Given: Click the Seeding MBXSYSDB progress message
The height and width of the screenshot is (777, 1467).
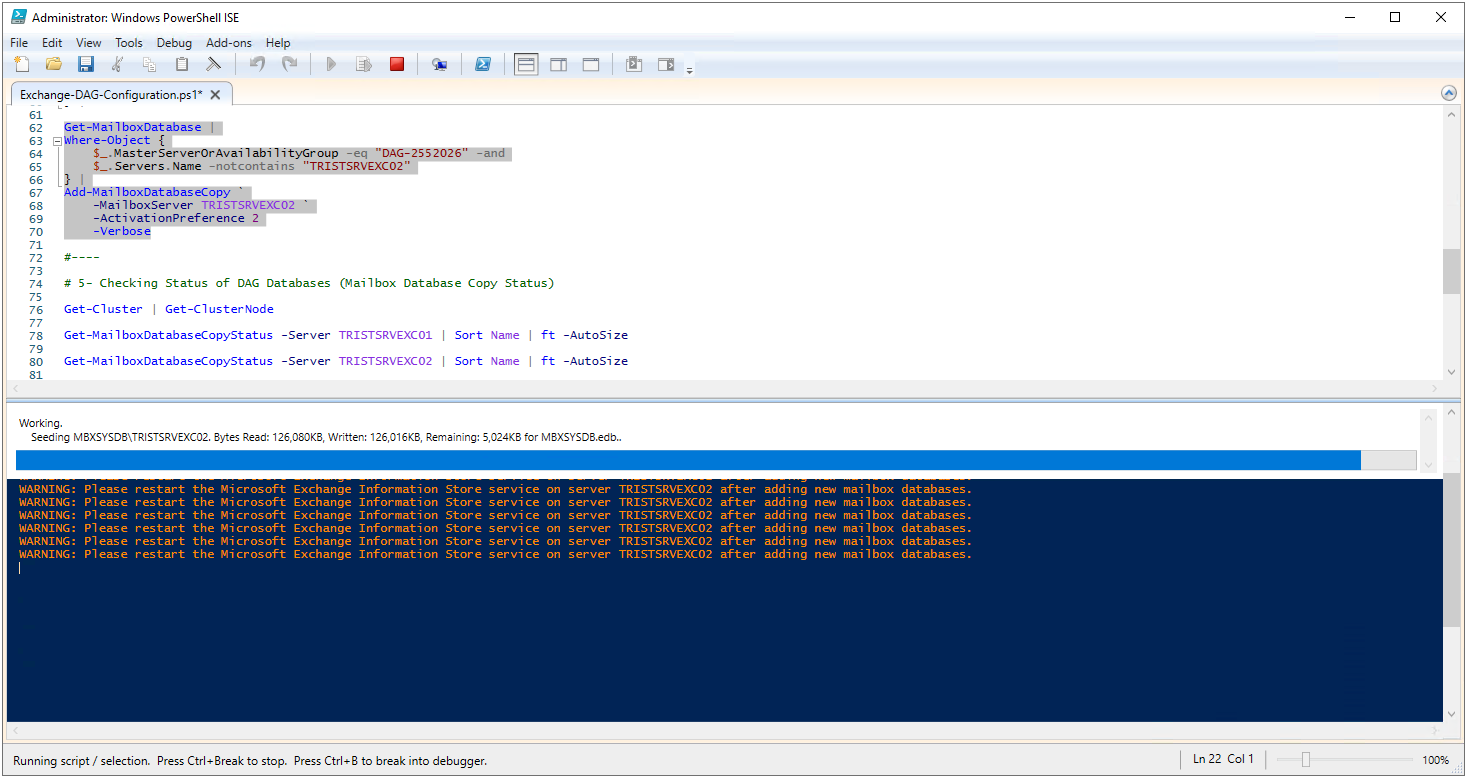Looking at the screenshot, I should [x=326, y=437].
